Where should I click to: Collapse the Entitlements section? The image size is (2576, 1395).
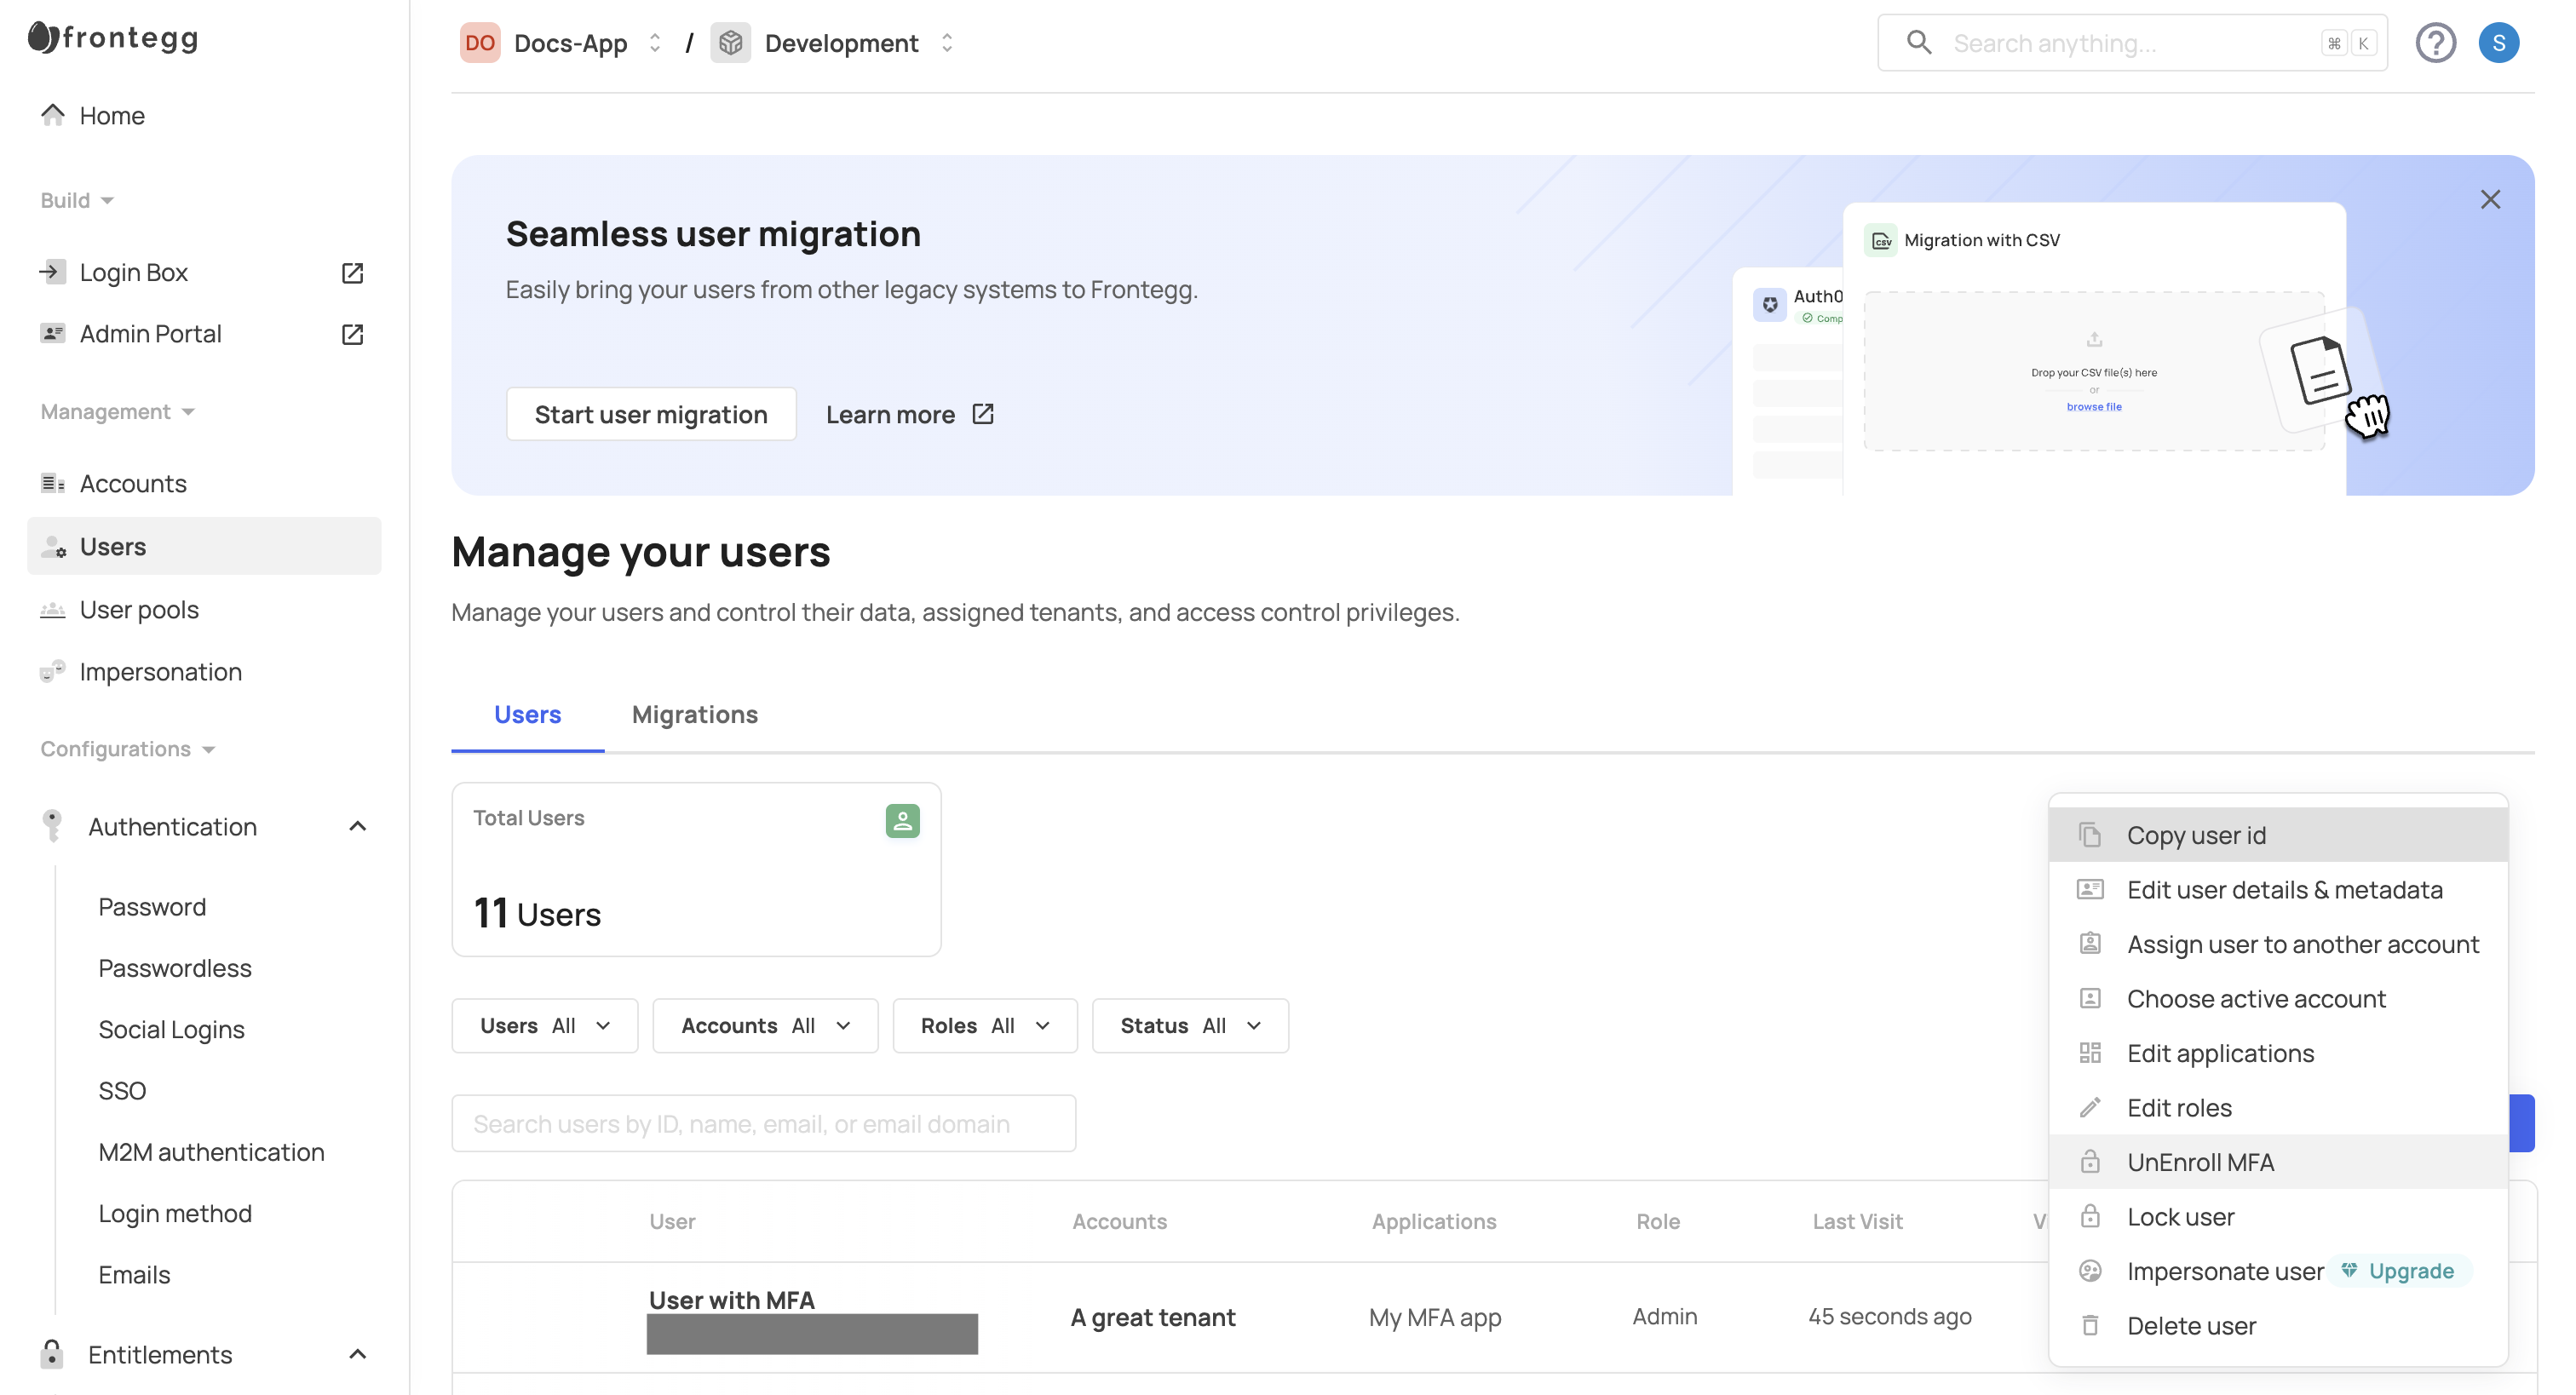click(x=357, y=1353)
